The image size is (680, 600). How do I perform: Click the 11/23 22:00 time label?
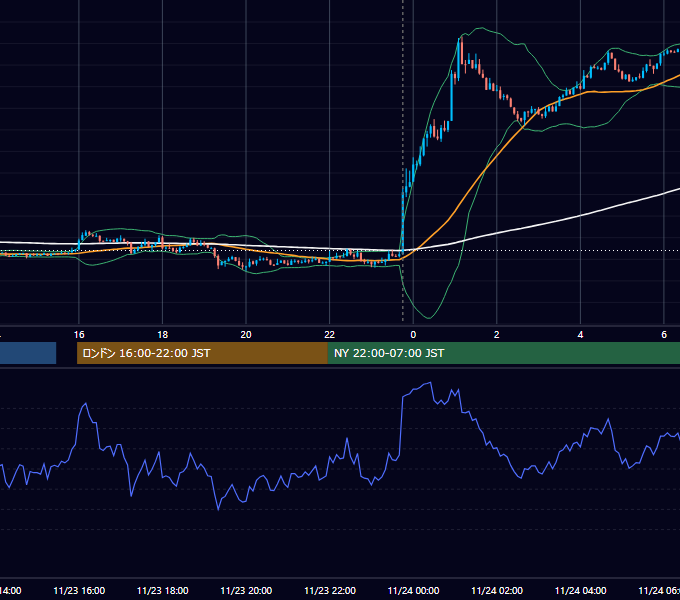point(330,590)
